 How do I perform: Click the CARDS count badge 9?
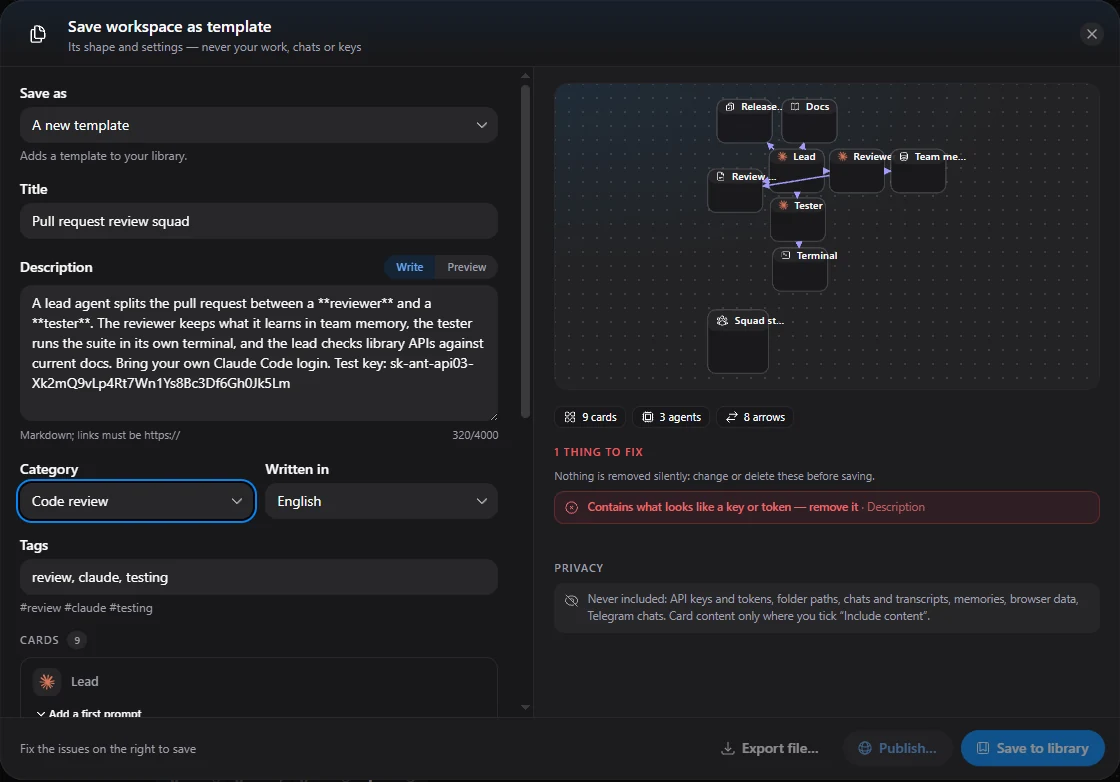[77, 640]
